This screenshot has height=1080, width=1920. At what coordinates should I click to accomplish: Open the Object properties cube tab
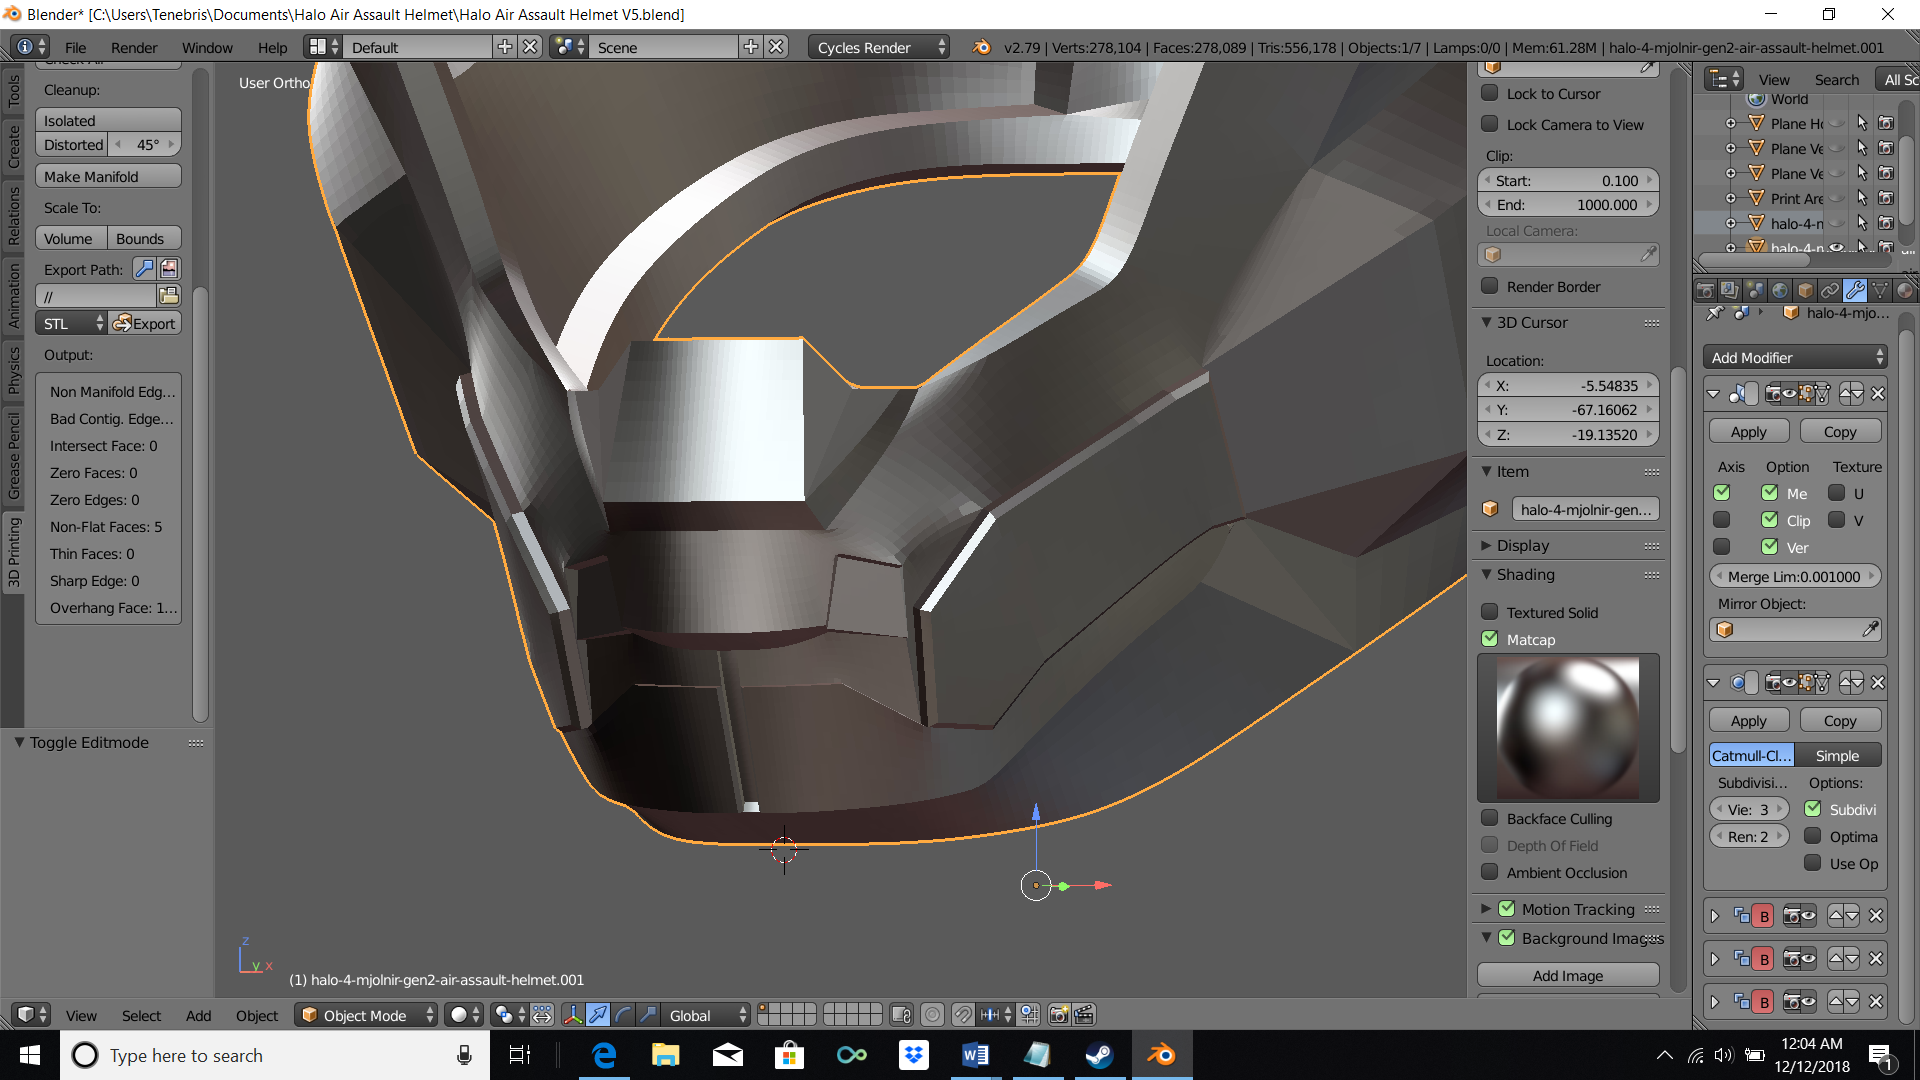[x=1805, y=290]
